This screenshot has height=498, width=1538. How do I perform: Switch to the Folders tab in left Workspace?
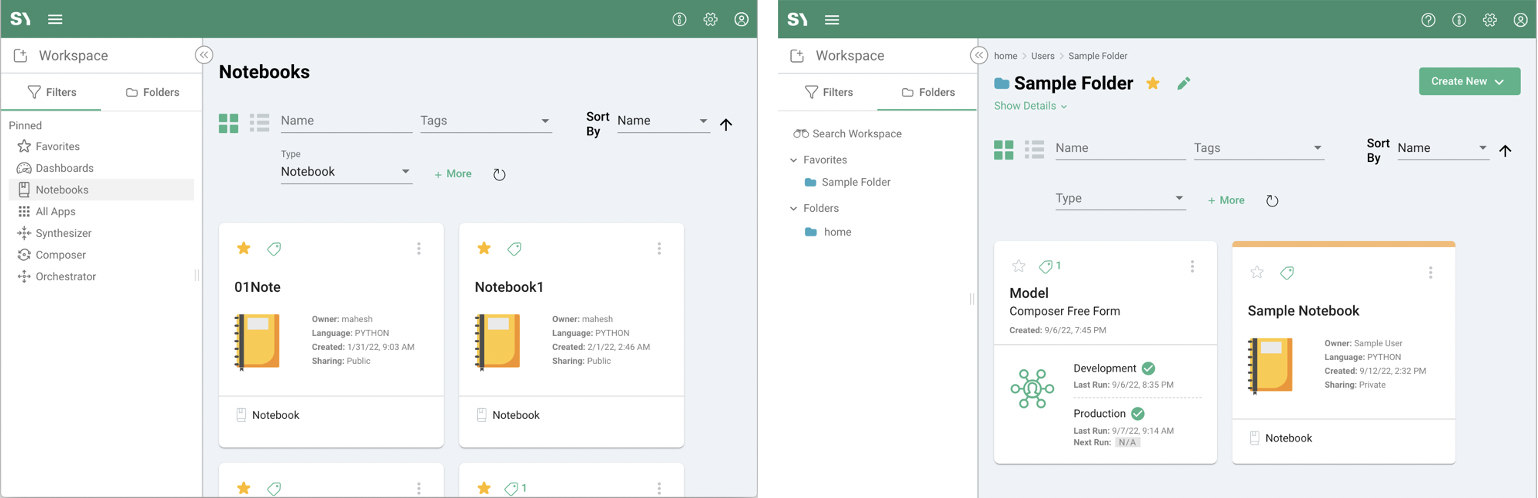tap(152, 92)
